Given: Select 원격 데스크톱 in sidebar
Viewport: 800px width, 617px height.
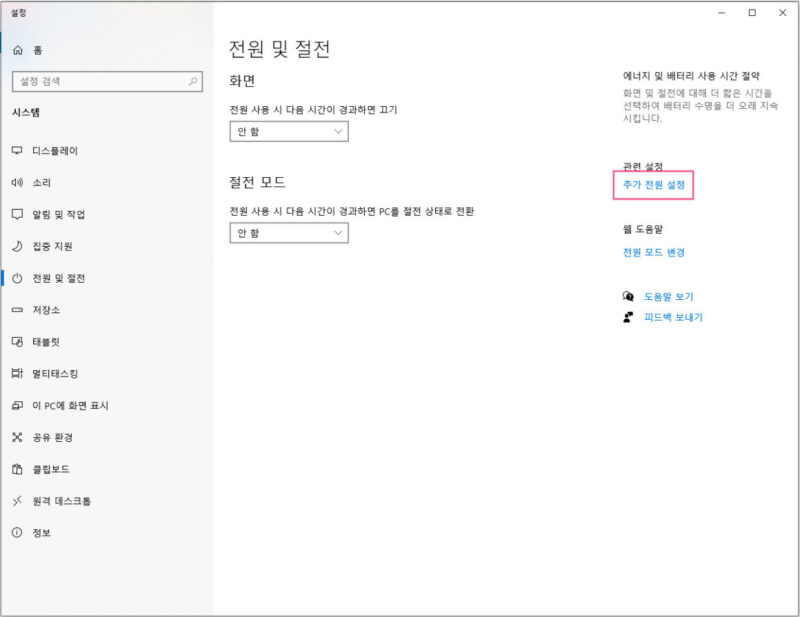Looking at the screenshot, I should click(x=67, y=501).
